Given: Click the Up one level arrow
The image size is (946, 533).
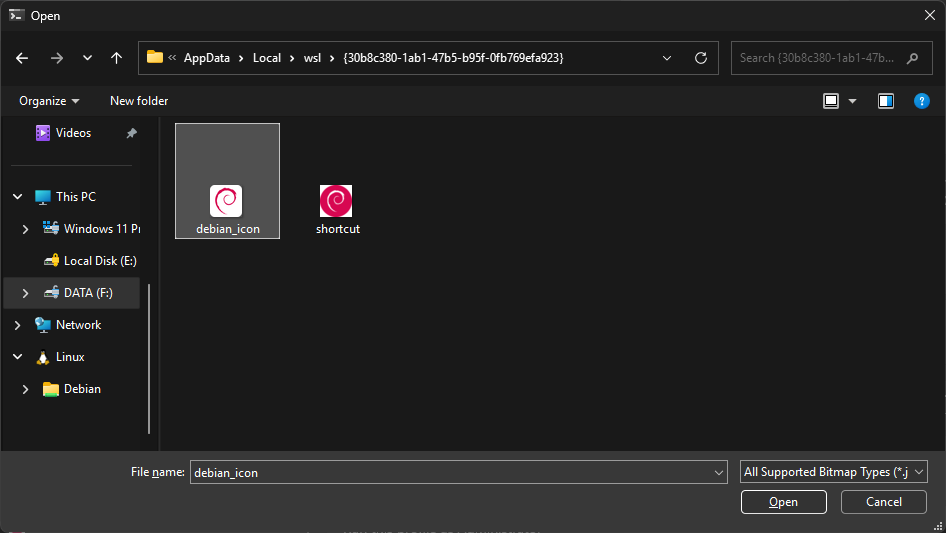Looking at the screenshot, I should click(x=117, y=58).
